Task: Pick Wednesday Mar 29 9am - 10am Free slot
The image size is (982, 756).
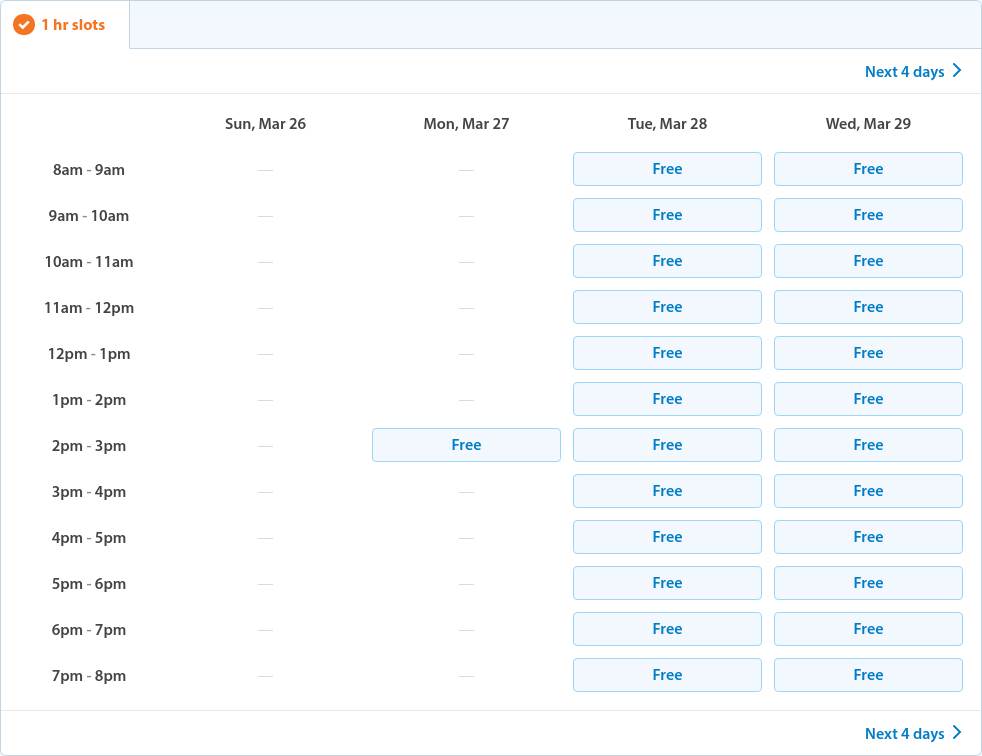Action: click(868, 215)
